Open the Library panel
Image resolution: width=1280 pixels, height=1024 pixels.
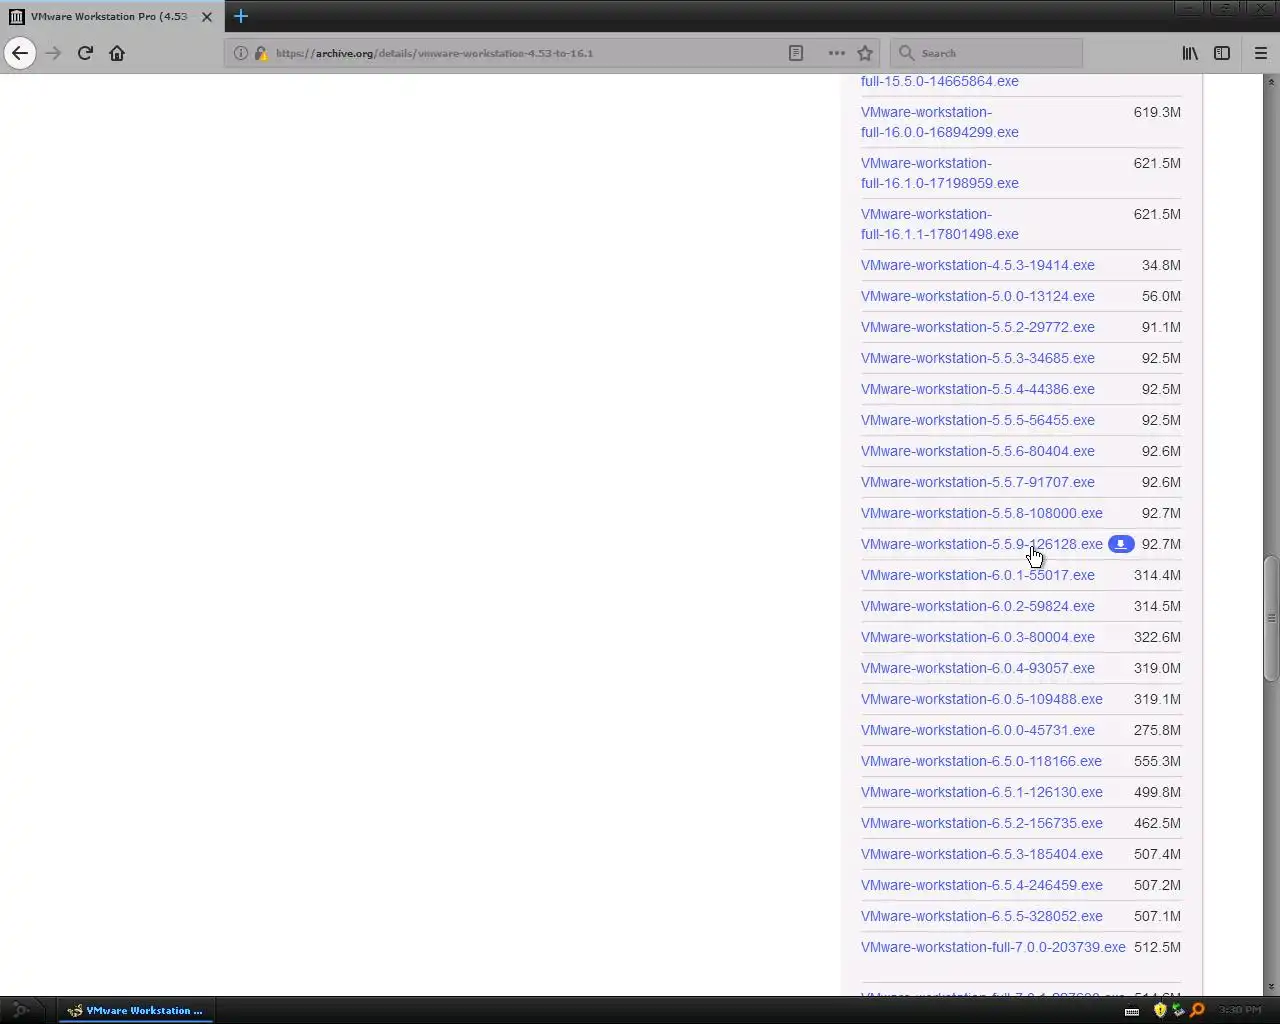click(1190, 53)
